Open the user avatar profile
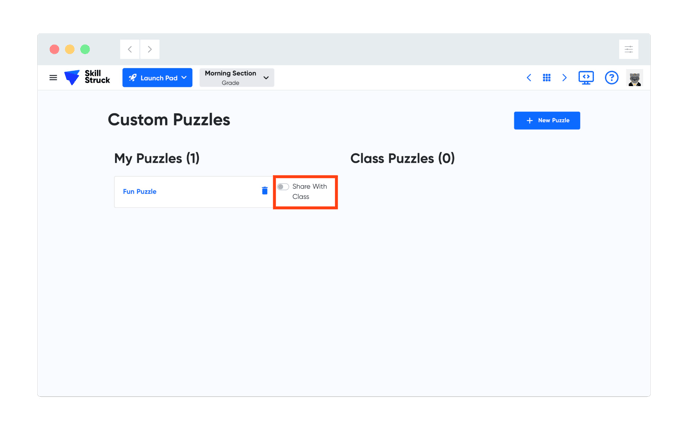Viewport: 688px width, 430px height. pyautogui.click(x=634, y=78)
